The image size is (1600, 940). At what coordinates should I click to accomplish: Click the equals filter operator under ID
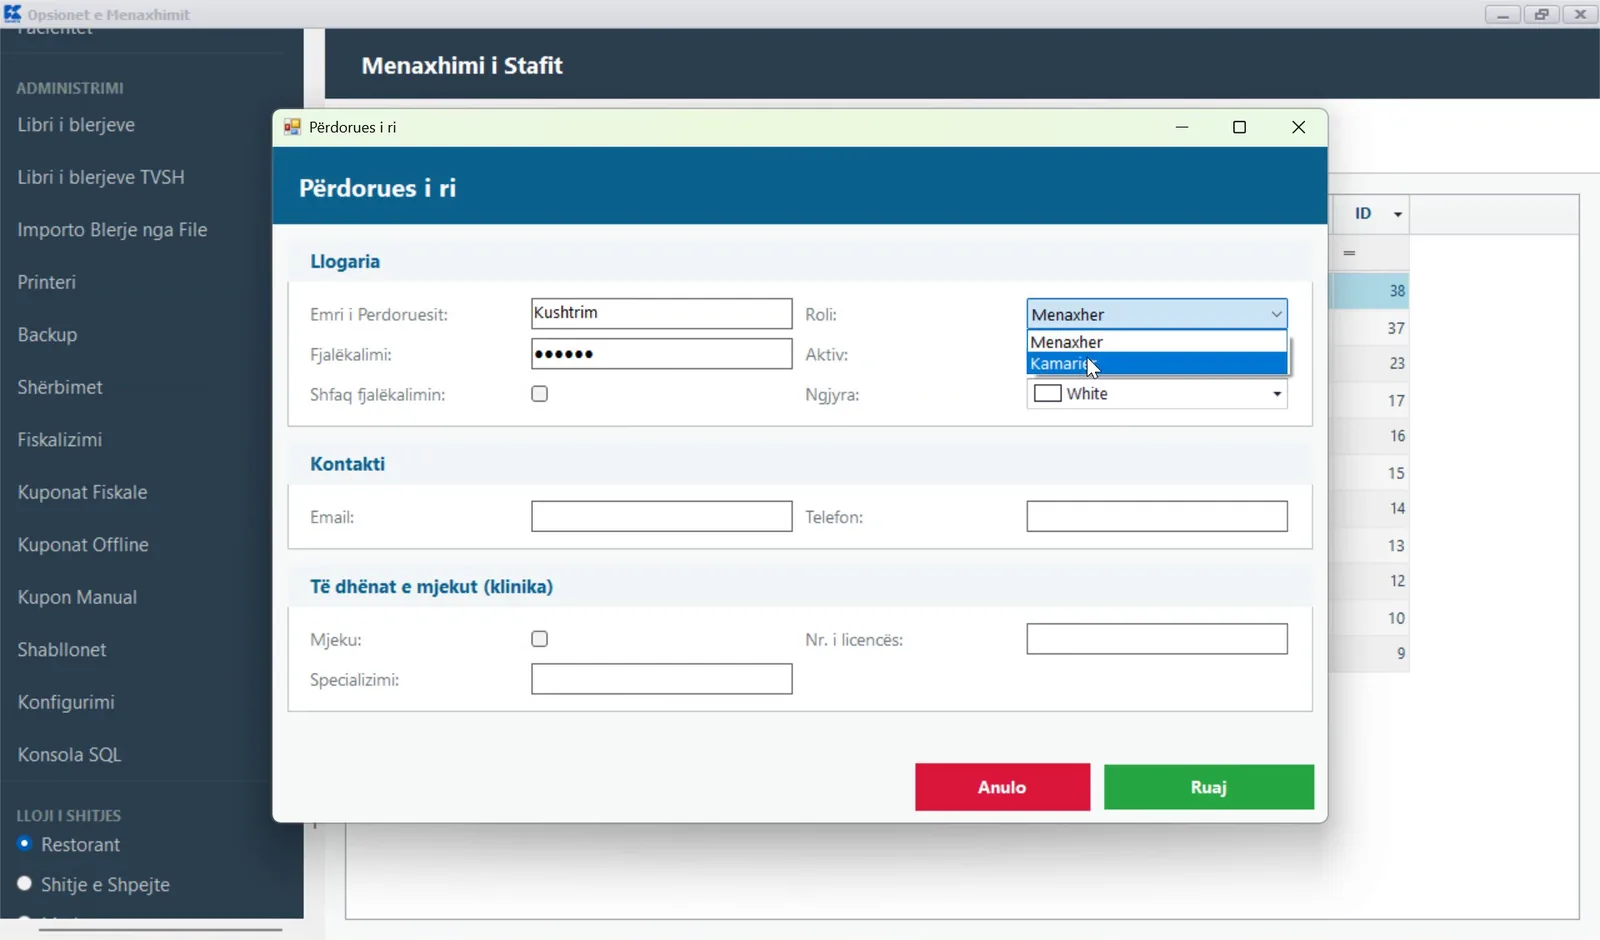point(1349,253)
